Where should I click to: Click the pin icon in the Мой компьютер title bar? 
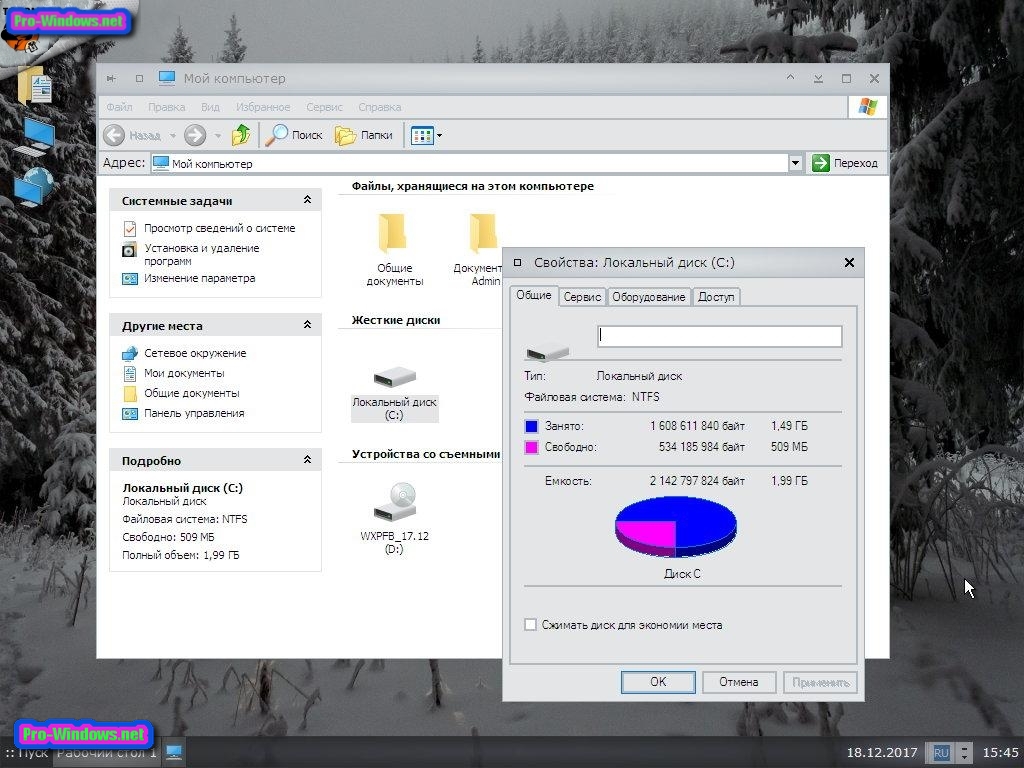pyautogui.click(x=111, y=78)
